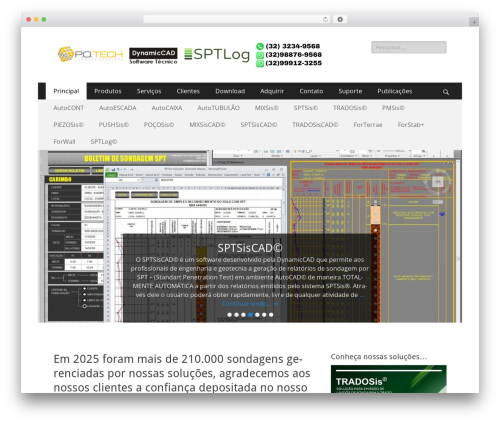Click the magnifier search icon in navbar
The image size is (500, 423).
[x=446, y=92]
